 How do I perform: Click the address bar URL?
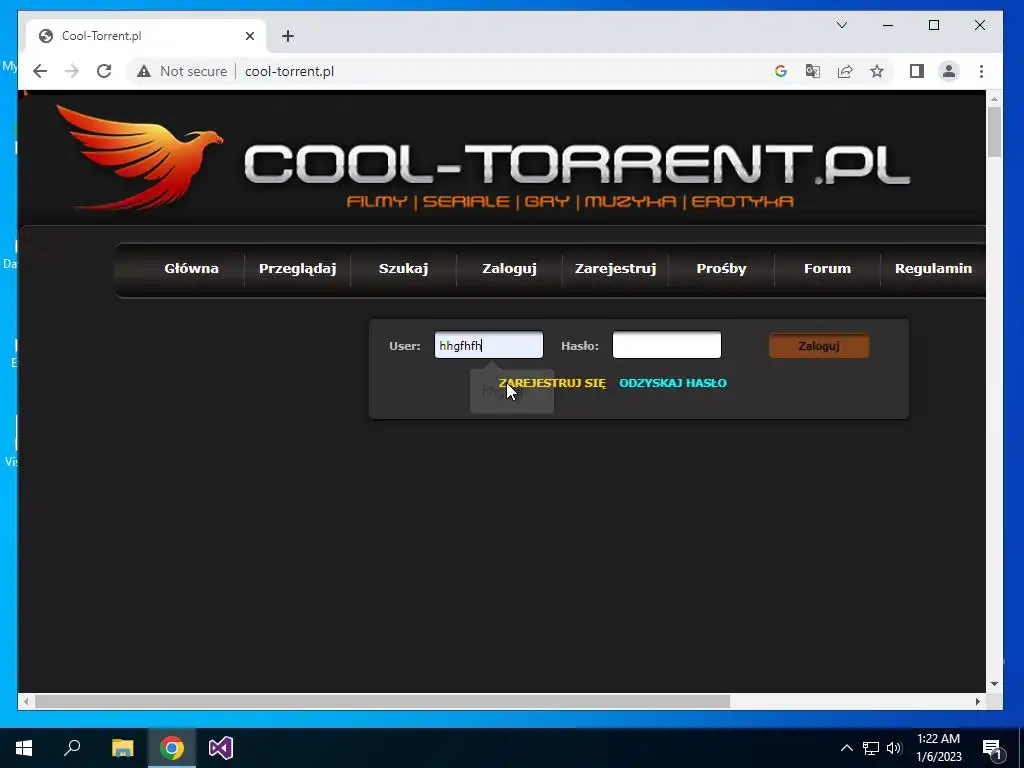[x=289, y=71]
